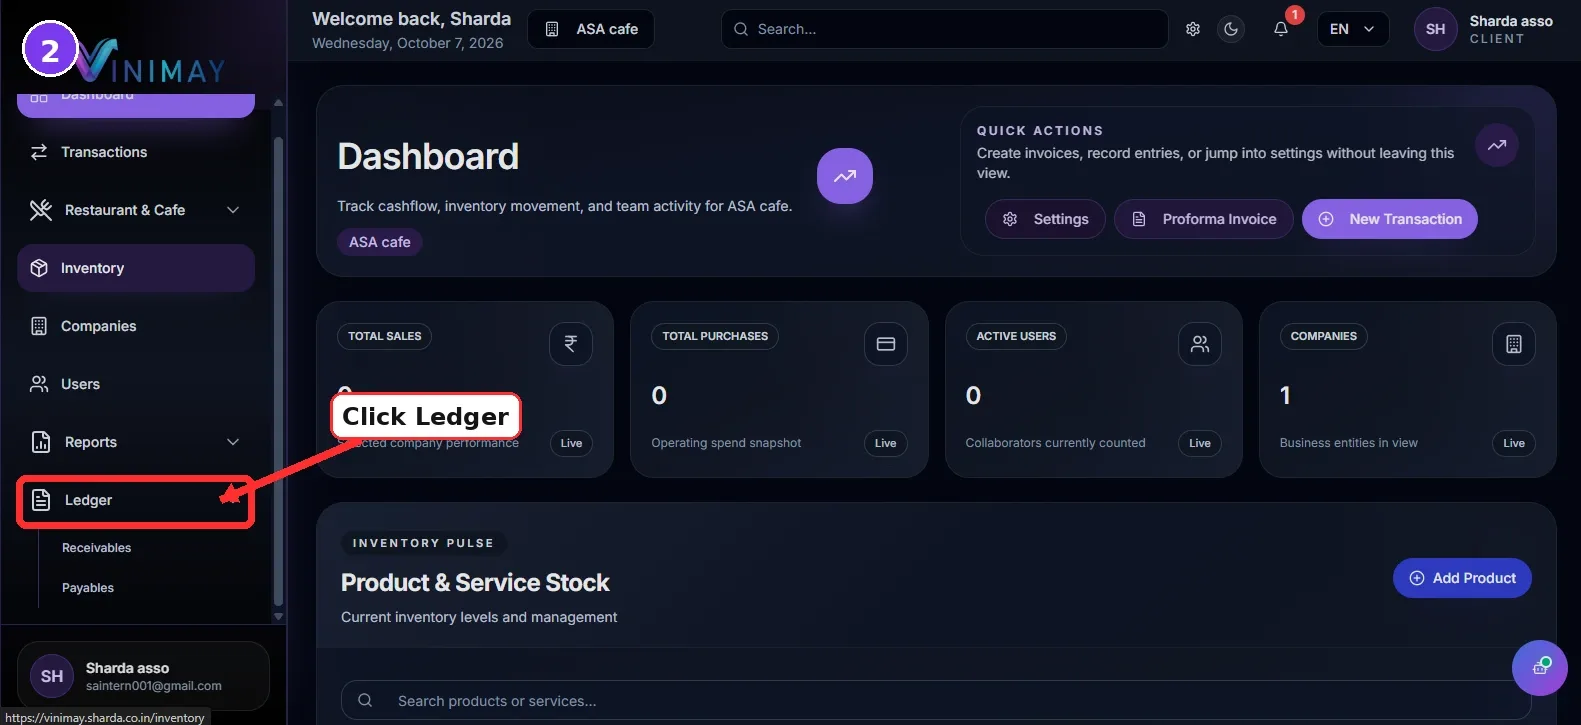This screenshot has width=1581, height=725.
Task: Expand the Reports submenu chevron
Action: point(233,442)
